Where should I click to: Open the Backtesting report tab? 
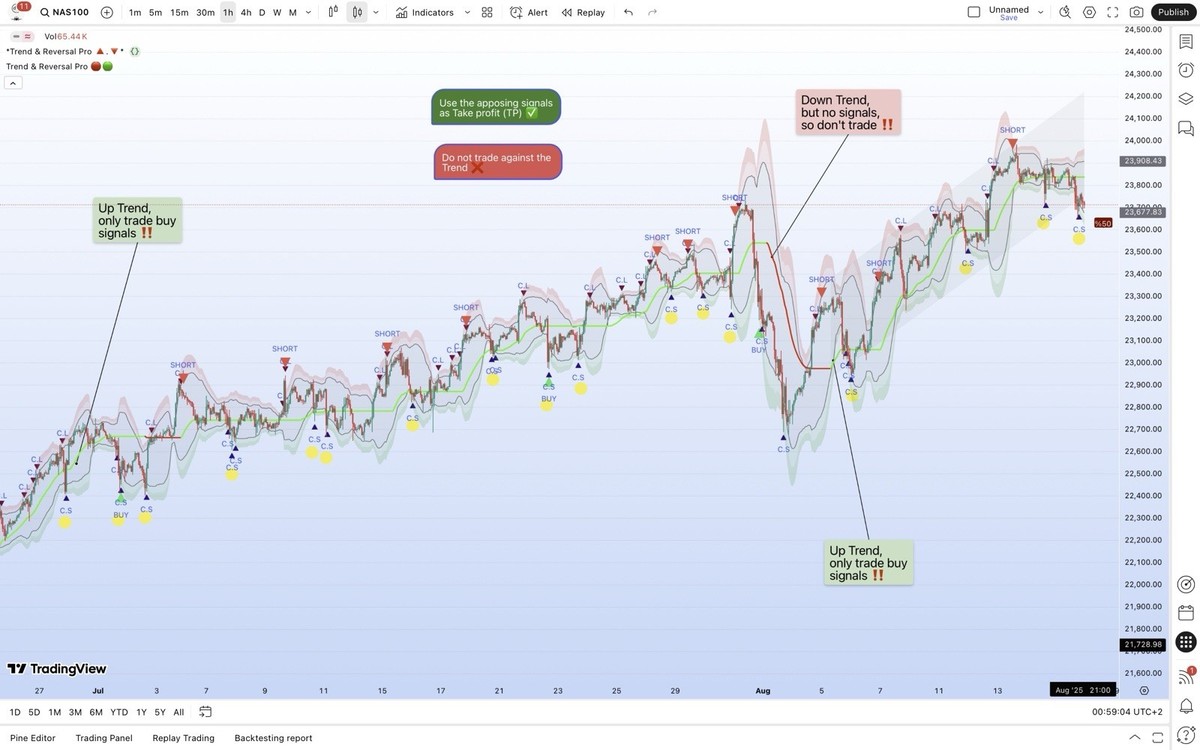272,737
